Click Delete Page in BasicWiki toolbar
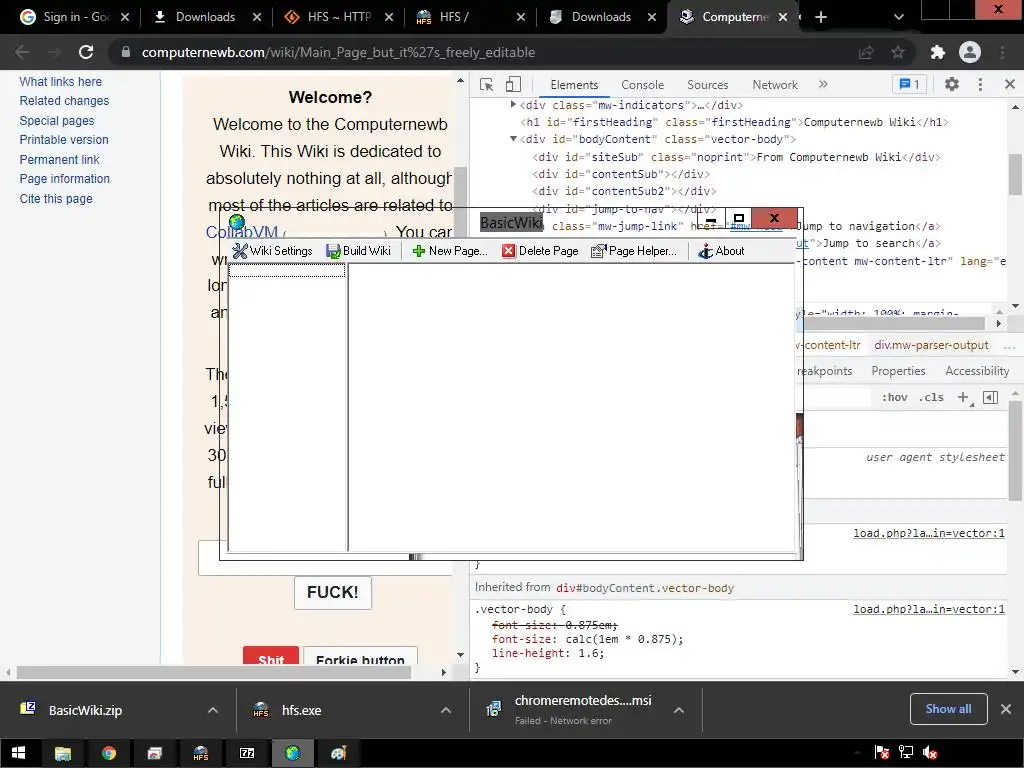The height and width of the screenshot is (768, 1024). pos(540,251)
